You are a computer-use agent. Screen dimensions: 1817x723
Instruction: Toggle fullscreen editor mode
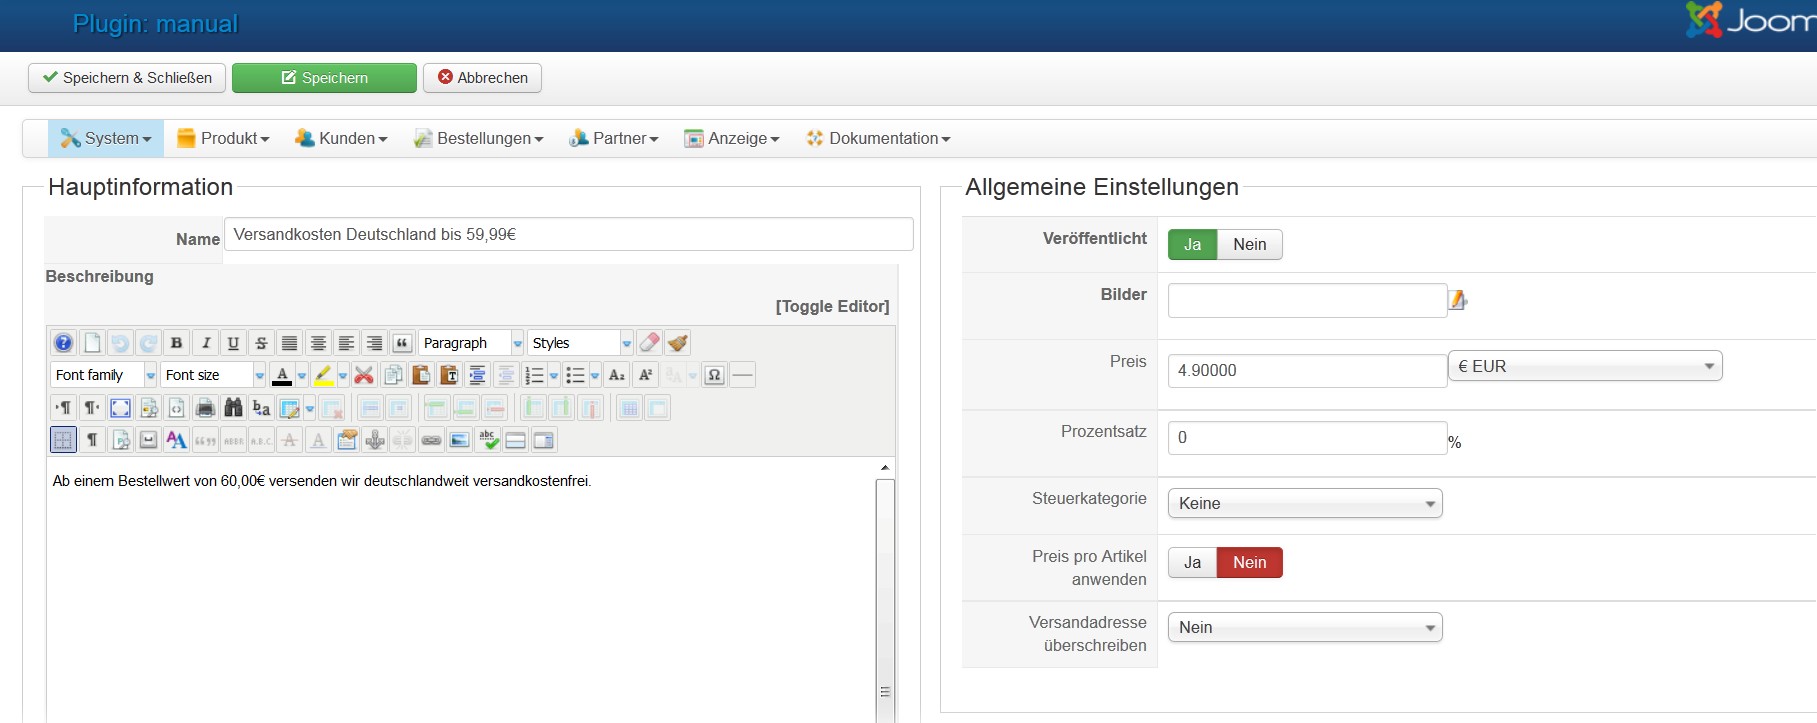point(120,408)
